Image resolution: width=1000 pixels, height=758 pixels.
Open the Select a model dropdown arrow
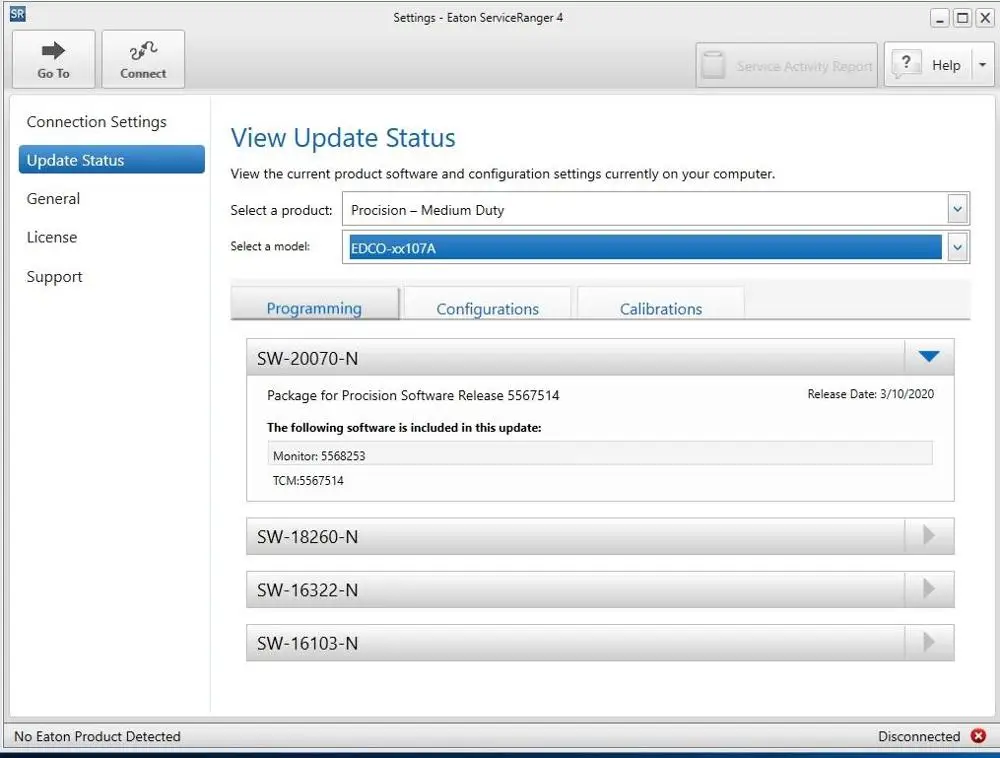[957, 247]
